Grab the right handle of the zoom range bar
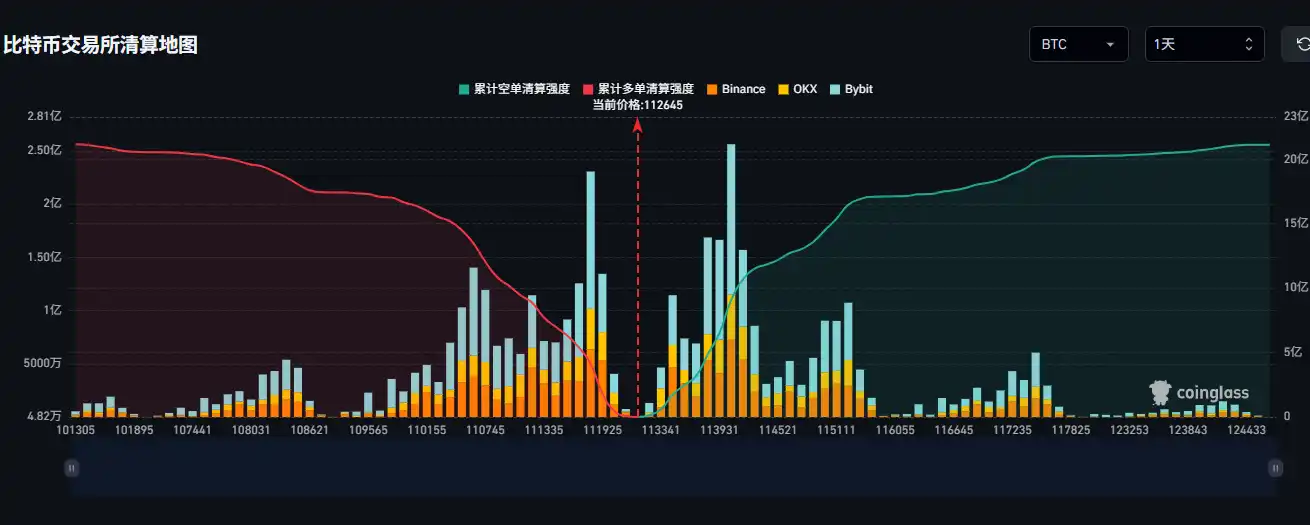The width and height of the screenshot is (1310, 525). point(1275,467)
